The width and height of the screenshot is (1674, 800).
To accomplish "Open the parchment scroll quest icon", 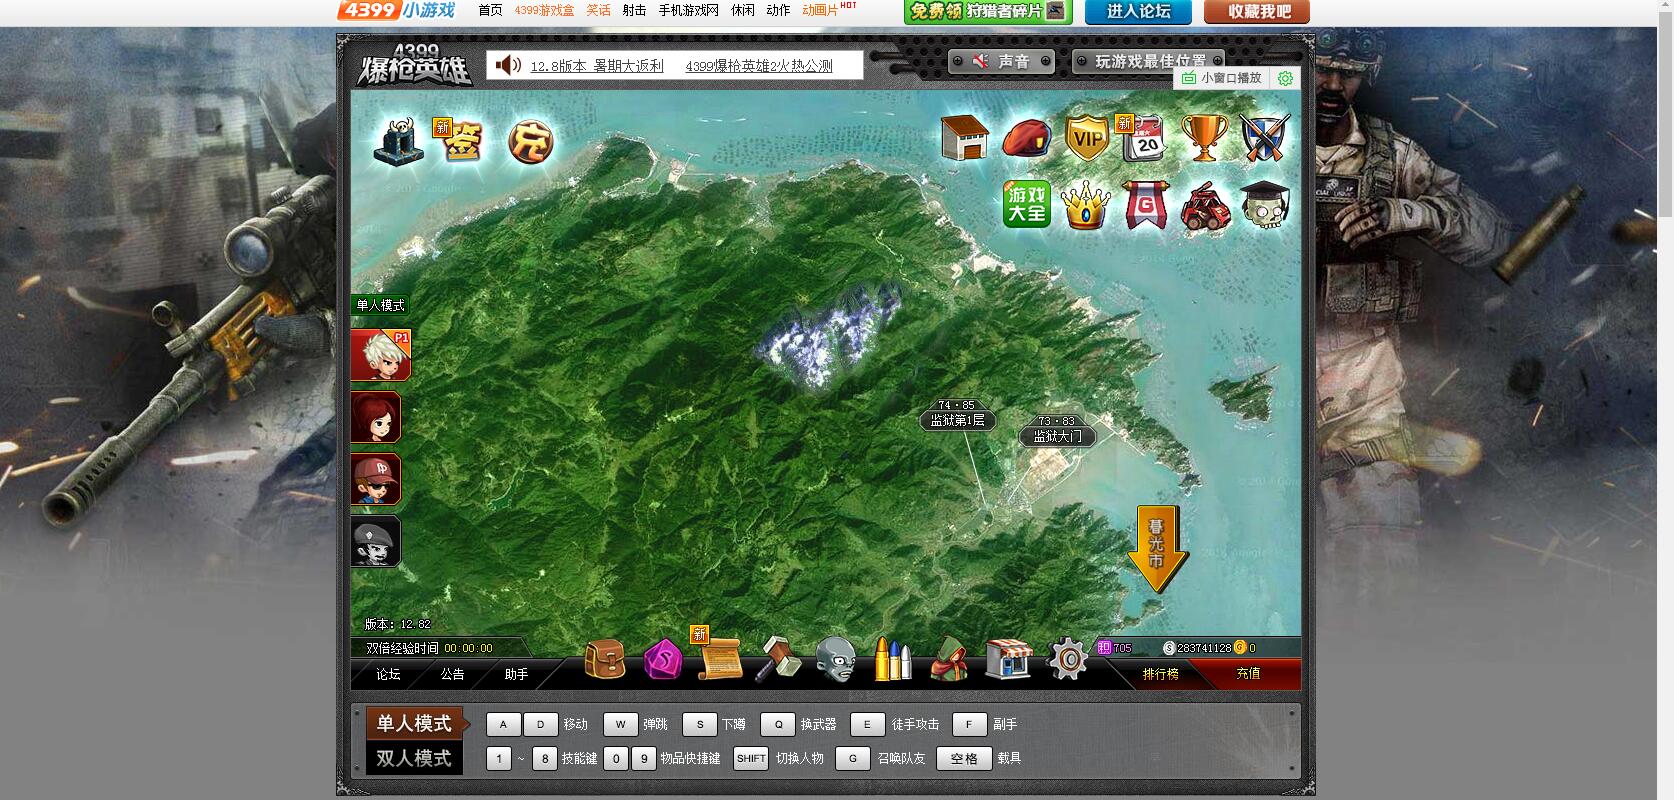I will point(720,658).
